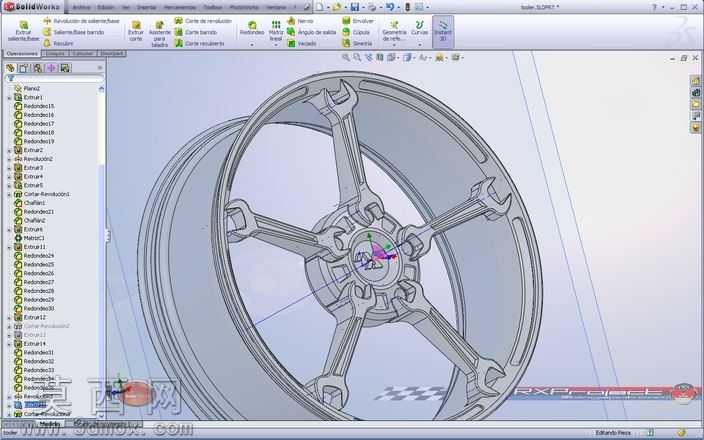This screenshot has width=704, height=440.
Task: Open the Herramientas menu
Action: (180, 7)
